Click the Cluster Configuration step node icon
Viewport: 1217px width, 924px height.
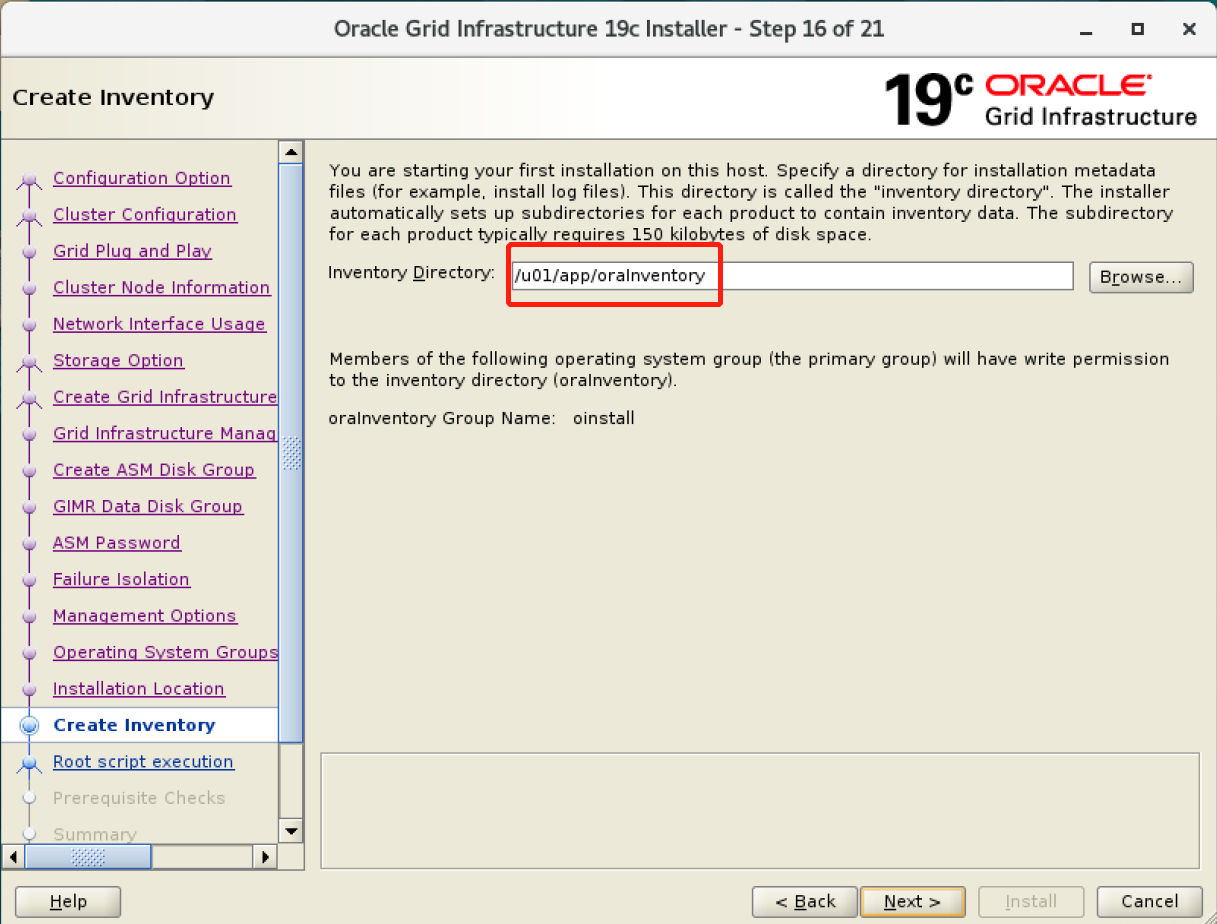(30, 216)
